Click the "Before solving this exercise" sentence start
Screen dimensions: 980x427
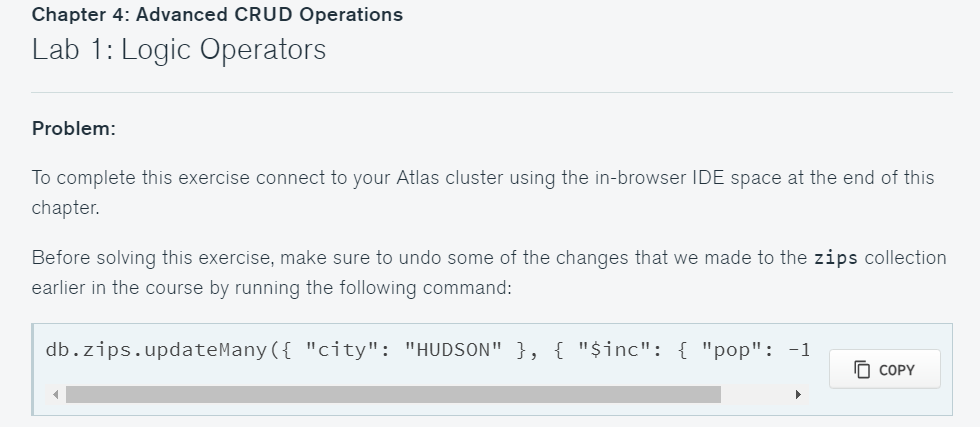152,258
